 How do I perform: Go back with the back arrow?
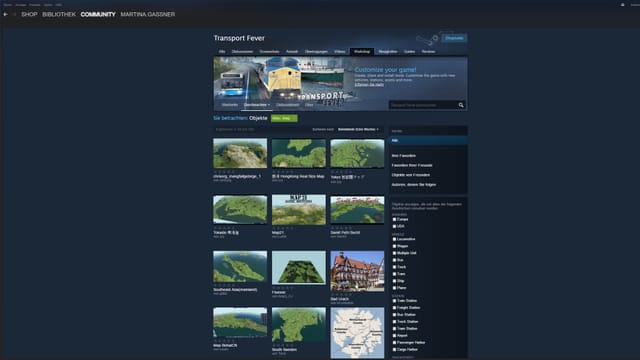5,14
